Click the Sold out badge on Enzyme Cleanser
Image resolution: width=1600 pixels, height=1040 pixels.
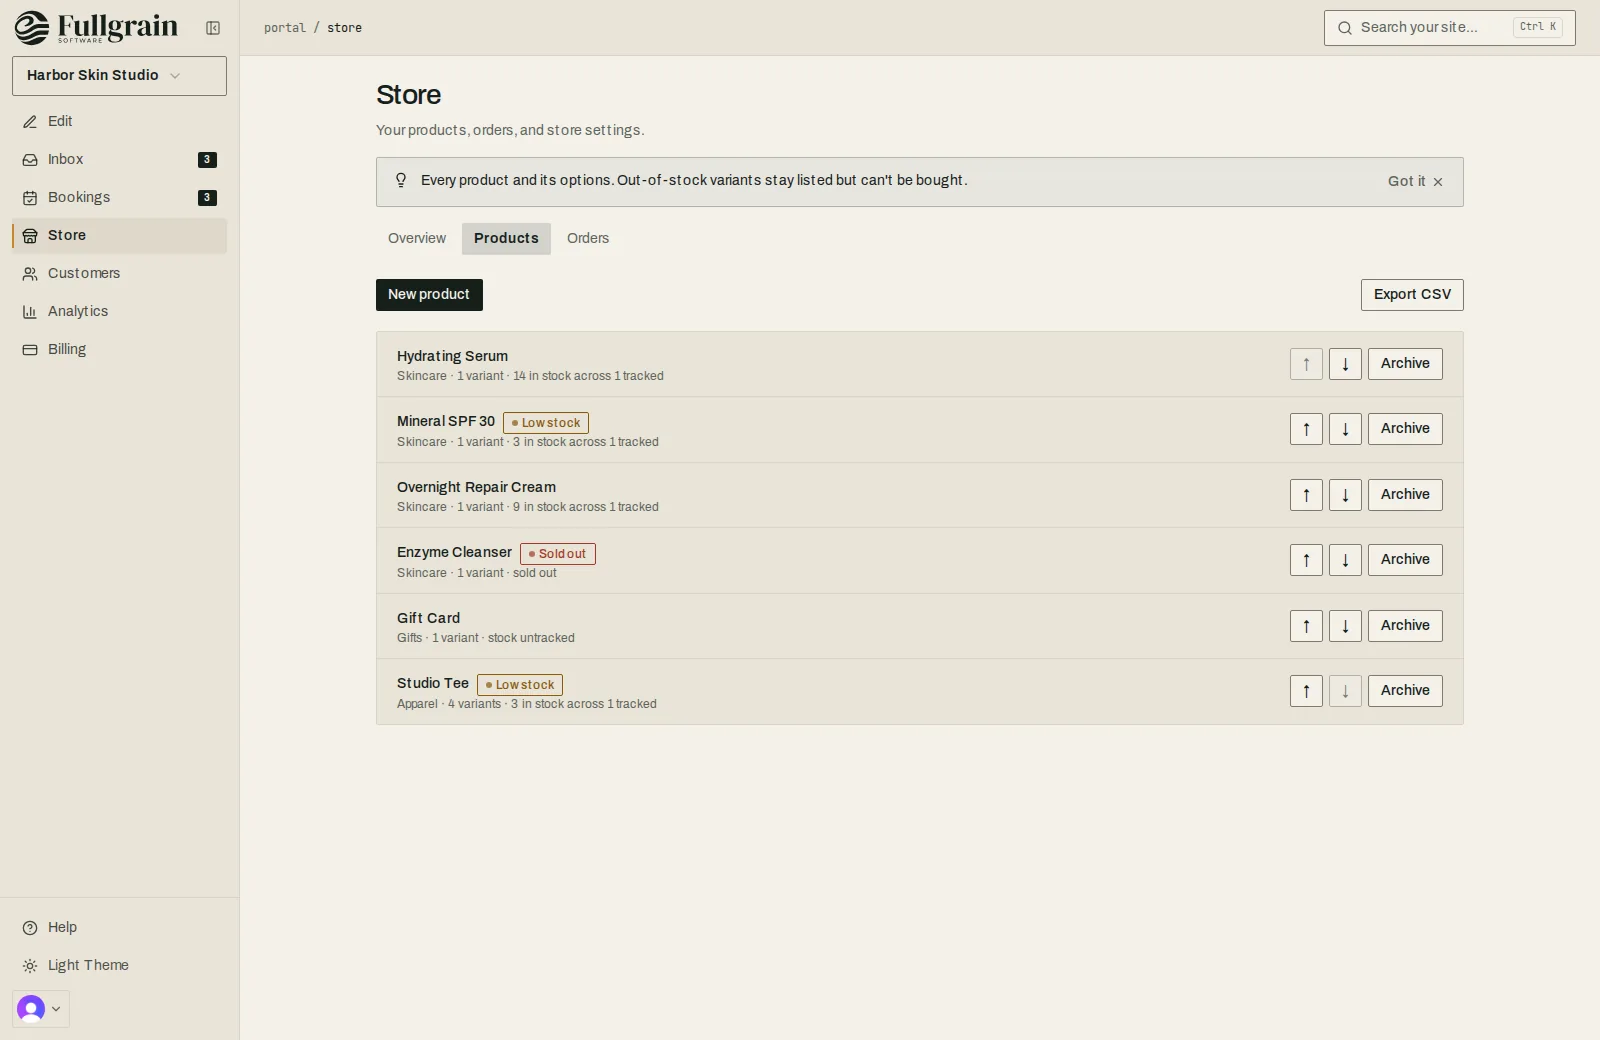pyautogui.click(x=558, y=554)
